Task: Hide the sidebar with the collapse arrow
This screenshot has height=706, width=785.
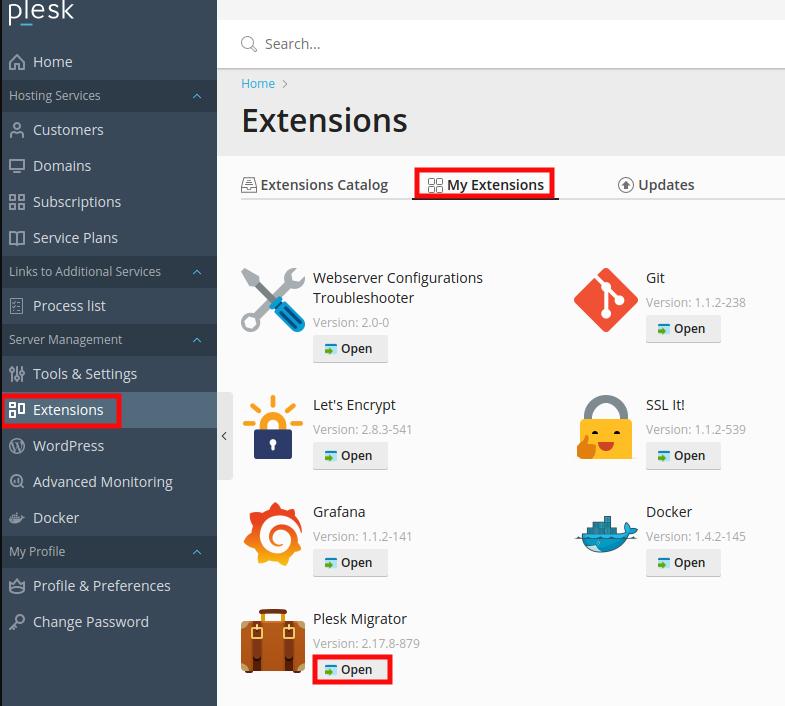Action: 224,436
